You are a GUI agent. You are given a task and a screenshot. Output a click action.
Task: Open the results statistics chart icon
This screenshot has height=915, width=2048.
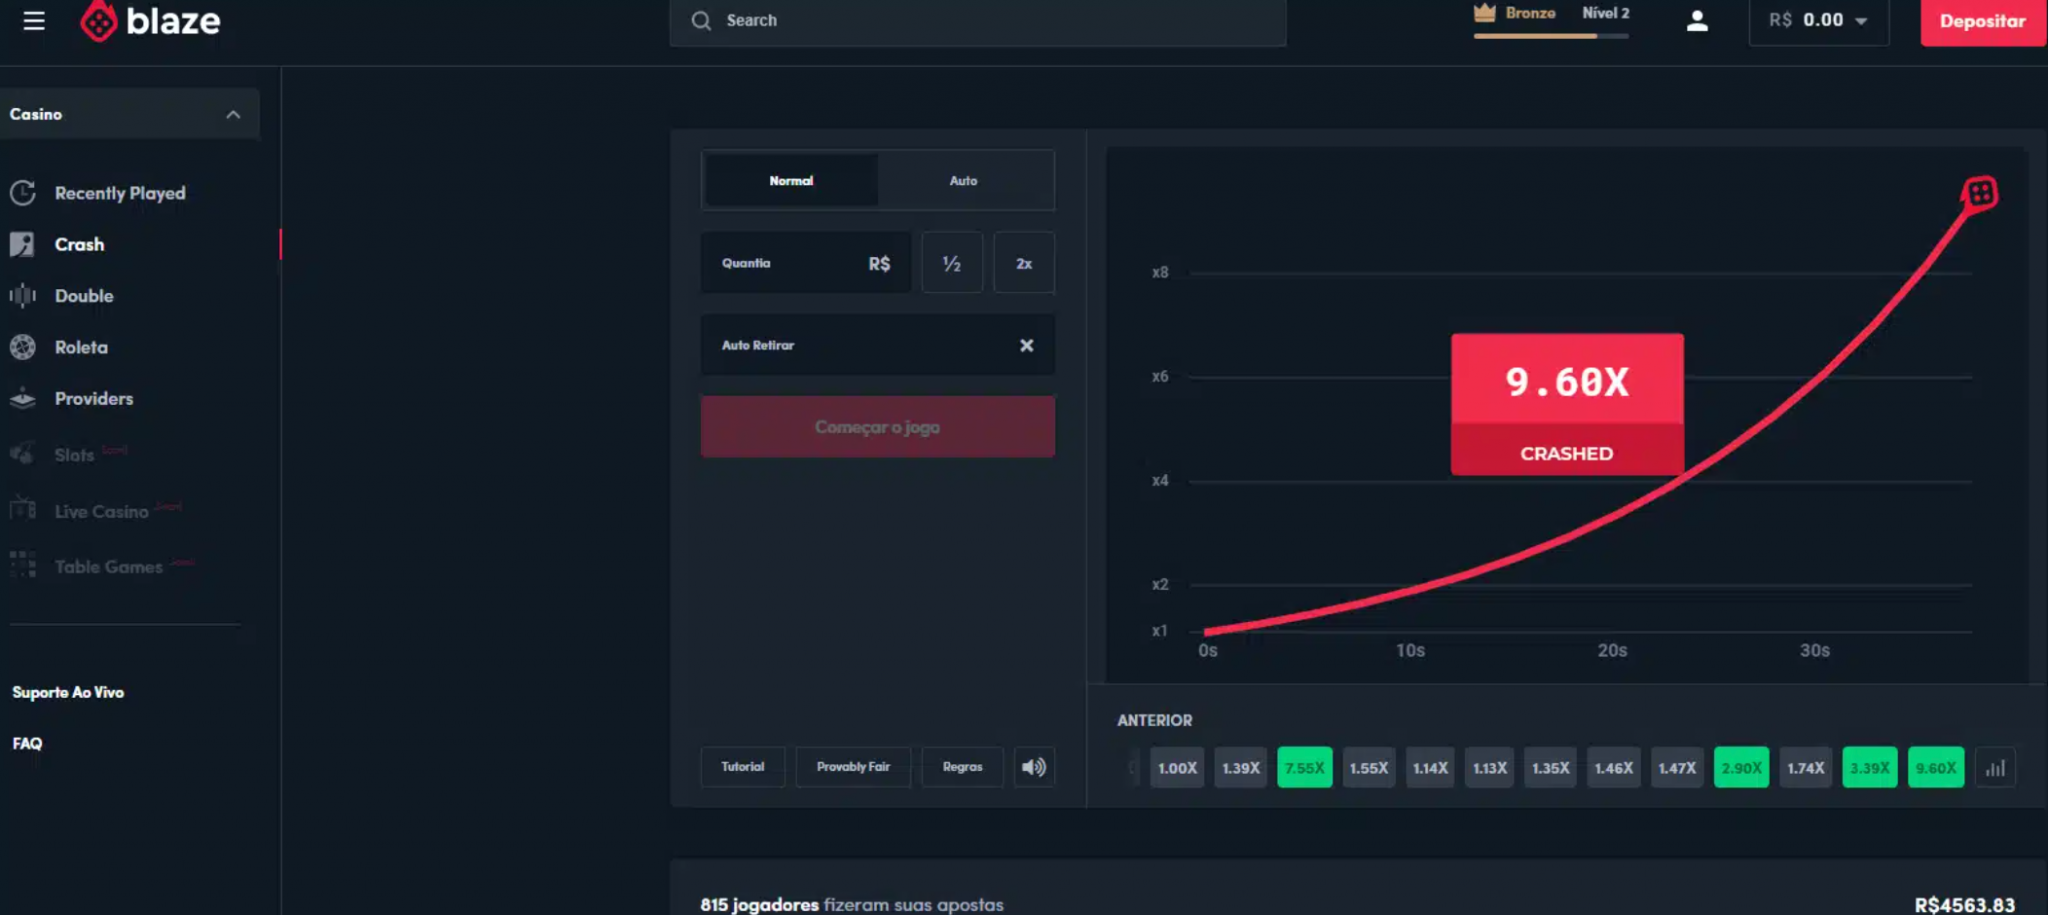click(x=1996, y=767)
